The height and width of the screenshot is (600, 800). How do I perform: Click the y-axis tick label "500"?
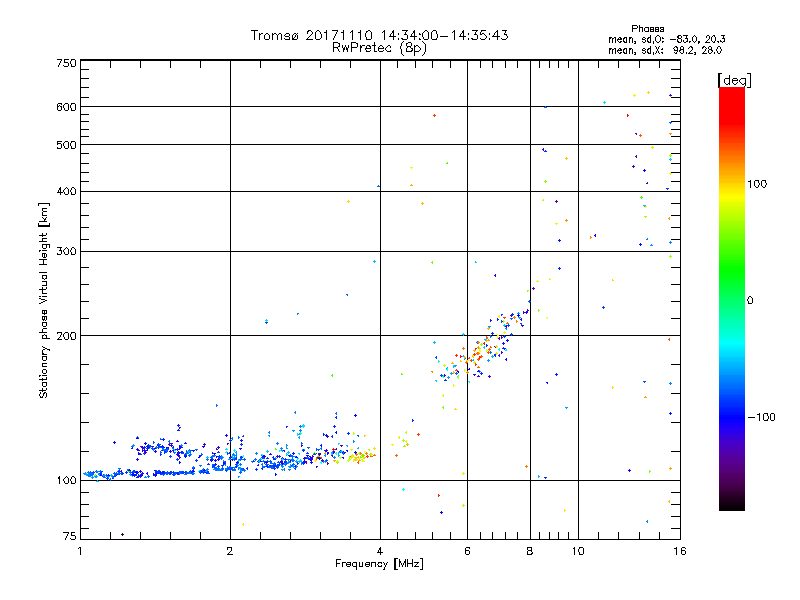point(66,145)
